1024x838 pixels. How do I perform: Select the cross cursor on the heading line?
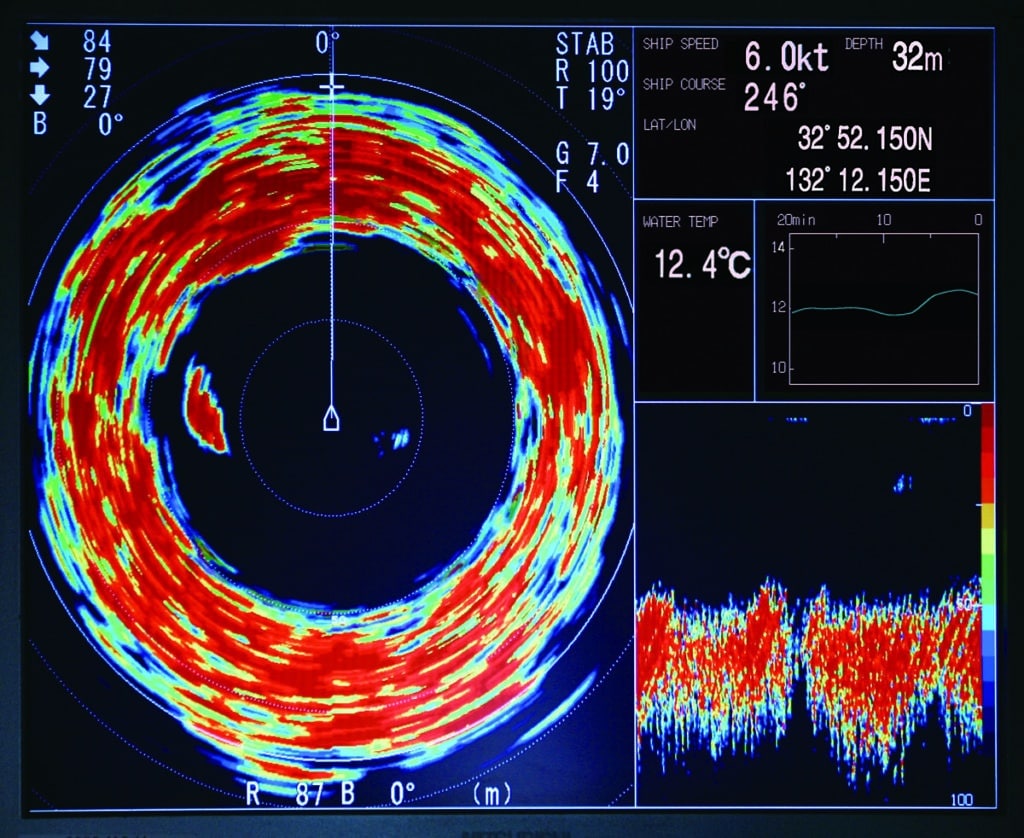click(331, 89)
